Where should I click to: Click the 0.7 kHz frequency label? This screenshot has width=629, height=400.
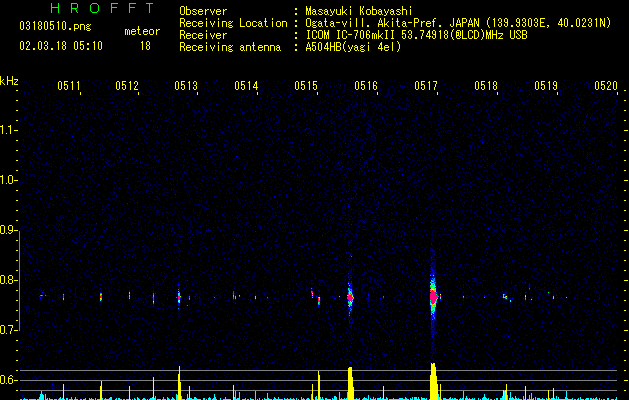coord(9,330)
